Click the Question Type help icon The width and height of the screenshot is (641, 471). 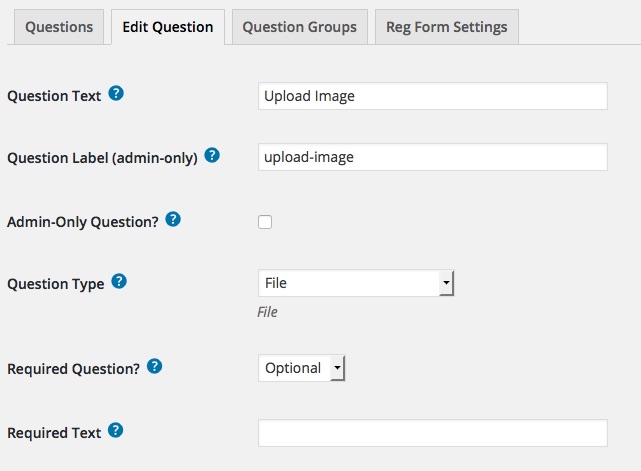coord(119,281)
